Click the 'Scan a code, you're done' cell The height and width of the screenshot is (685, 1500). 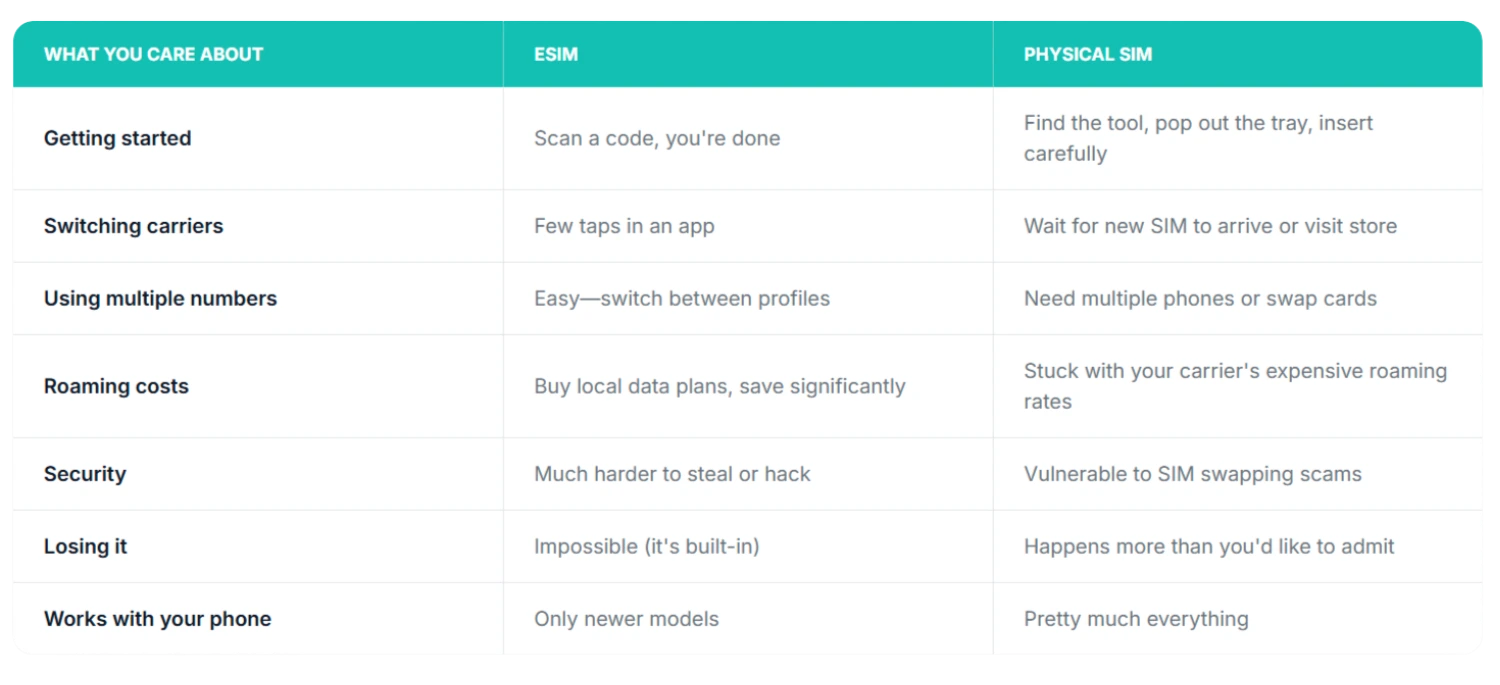(657, 138)
